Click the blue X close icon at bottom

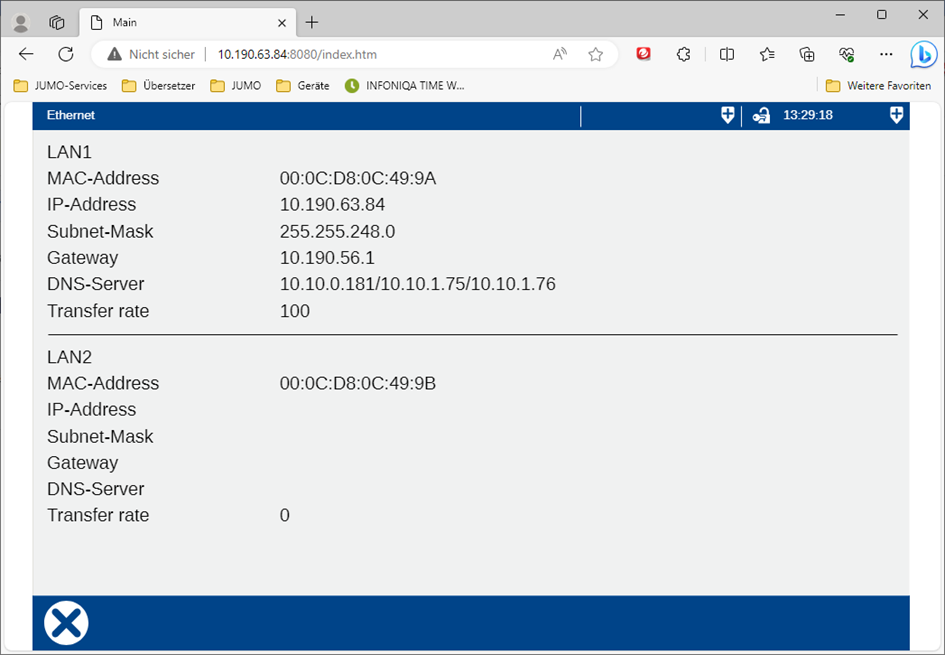pos(66,623)
